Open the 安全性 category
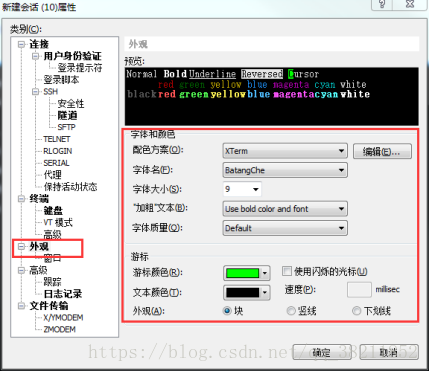Image resolution: width=429 pixels, height=372 pixels. (x=71, y=103)
